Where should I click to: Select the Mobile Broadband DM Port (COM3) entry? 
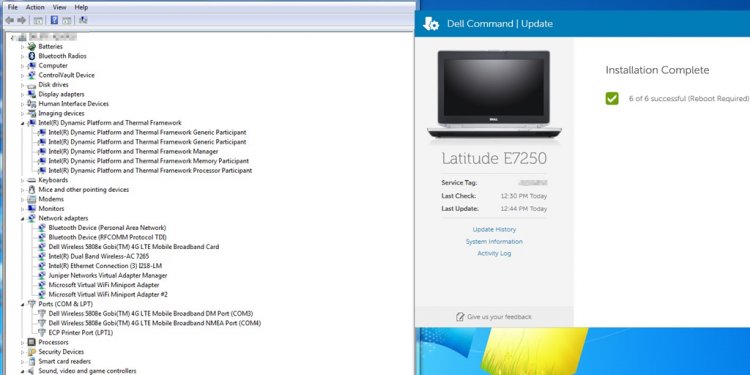click(x=151, y=314)
